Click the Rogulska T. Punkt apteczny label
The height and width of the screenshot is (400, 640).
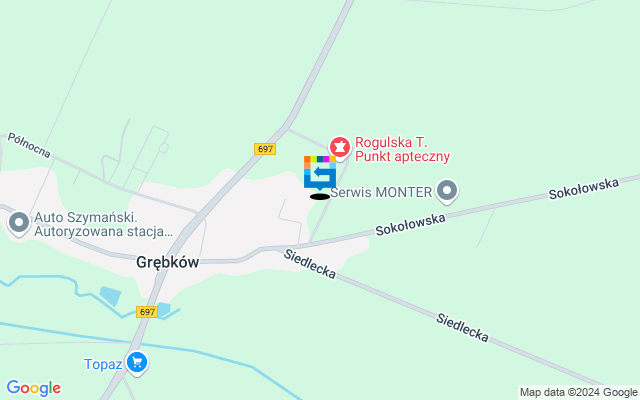click(x=402, y=149)
